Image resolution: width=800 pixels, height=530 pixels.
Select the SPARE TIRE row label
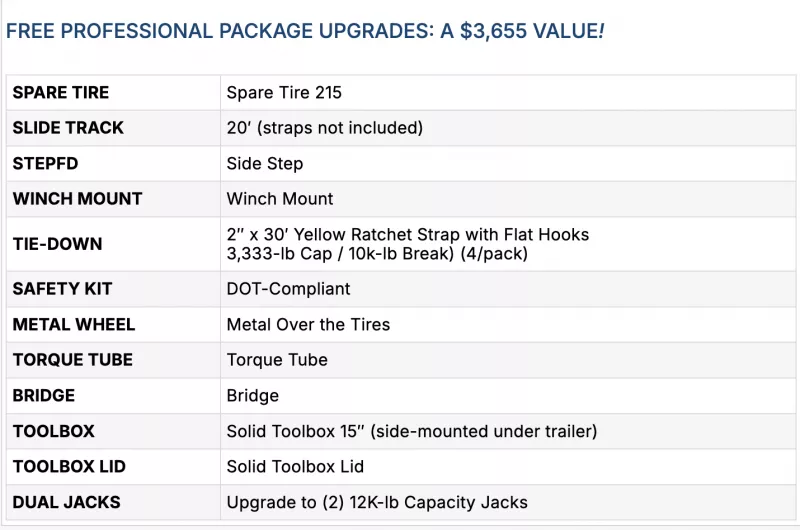[x=61, y=93]
